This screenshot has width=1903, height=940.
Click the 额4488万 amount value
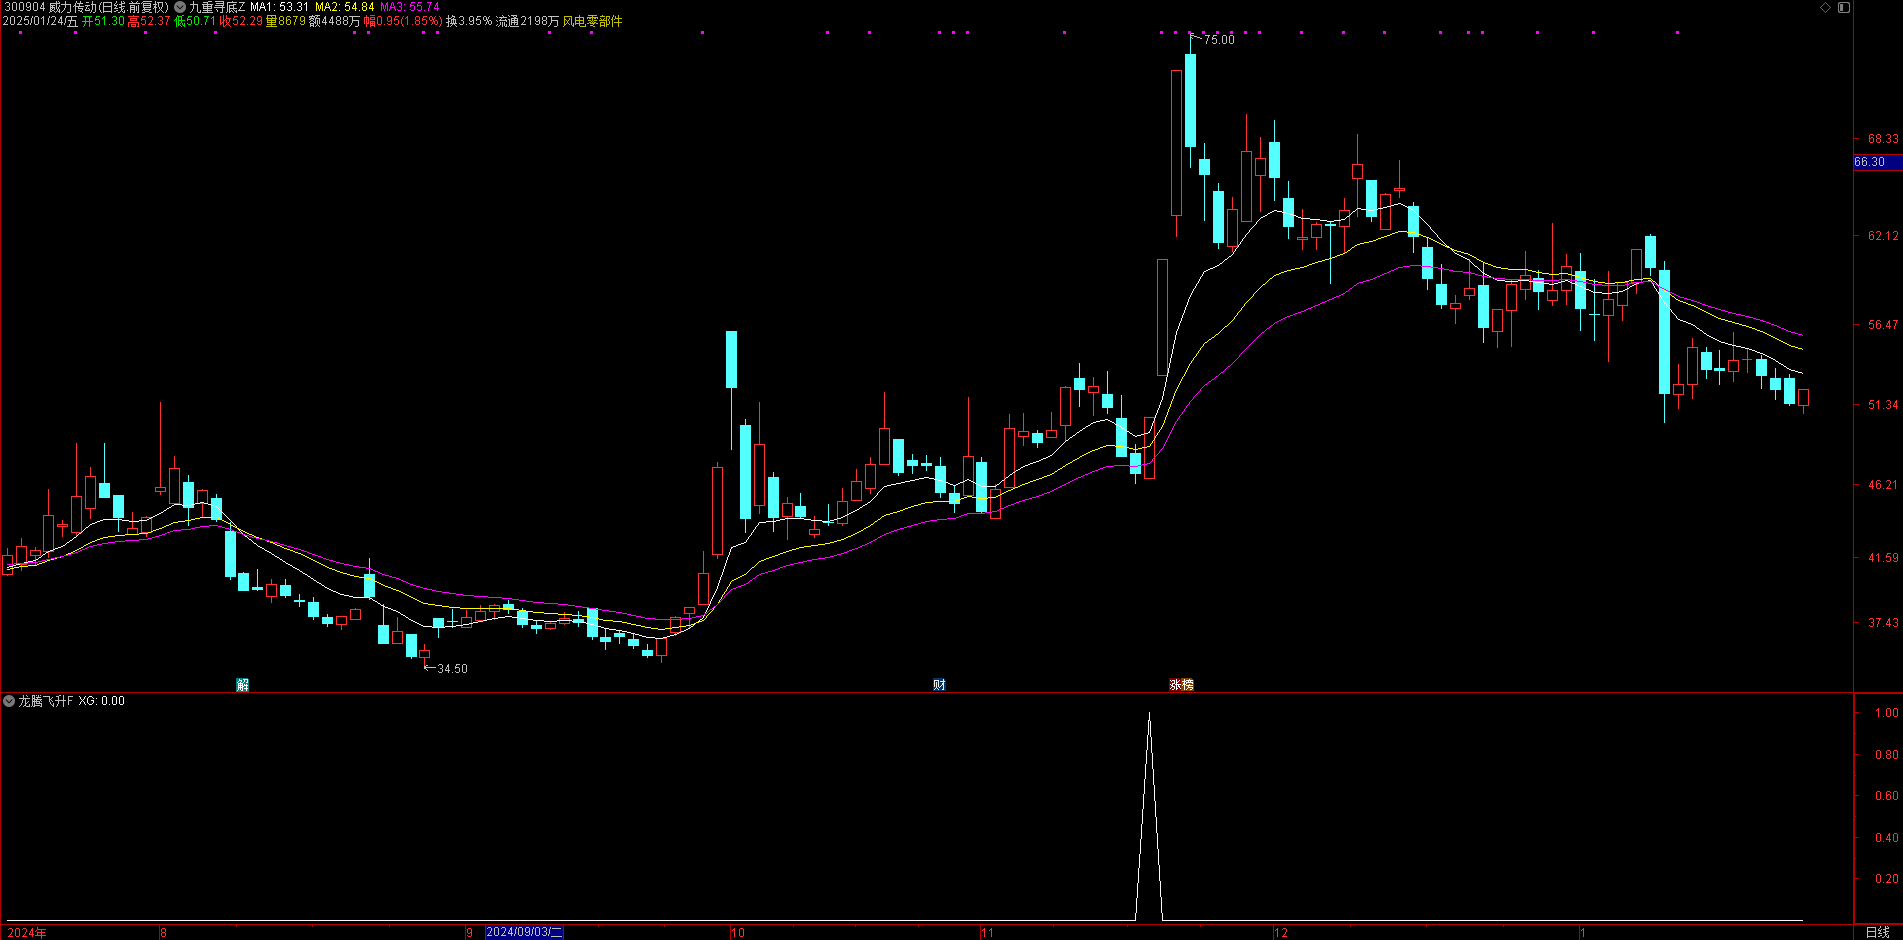(334, 21)
